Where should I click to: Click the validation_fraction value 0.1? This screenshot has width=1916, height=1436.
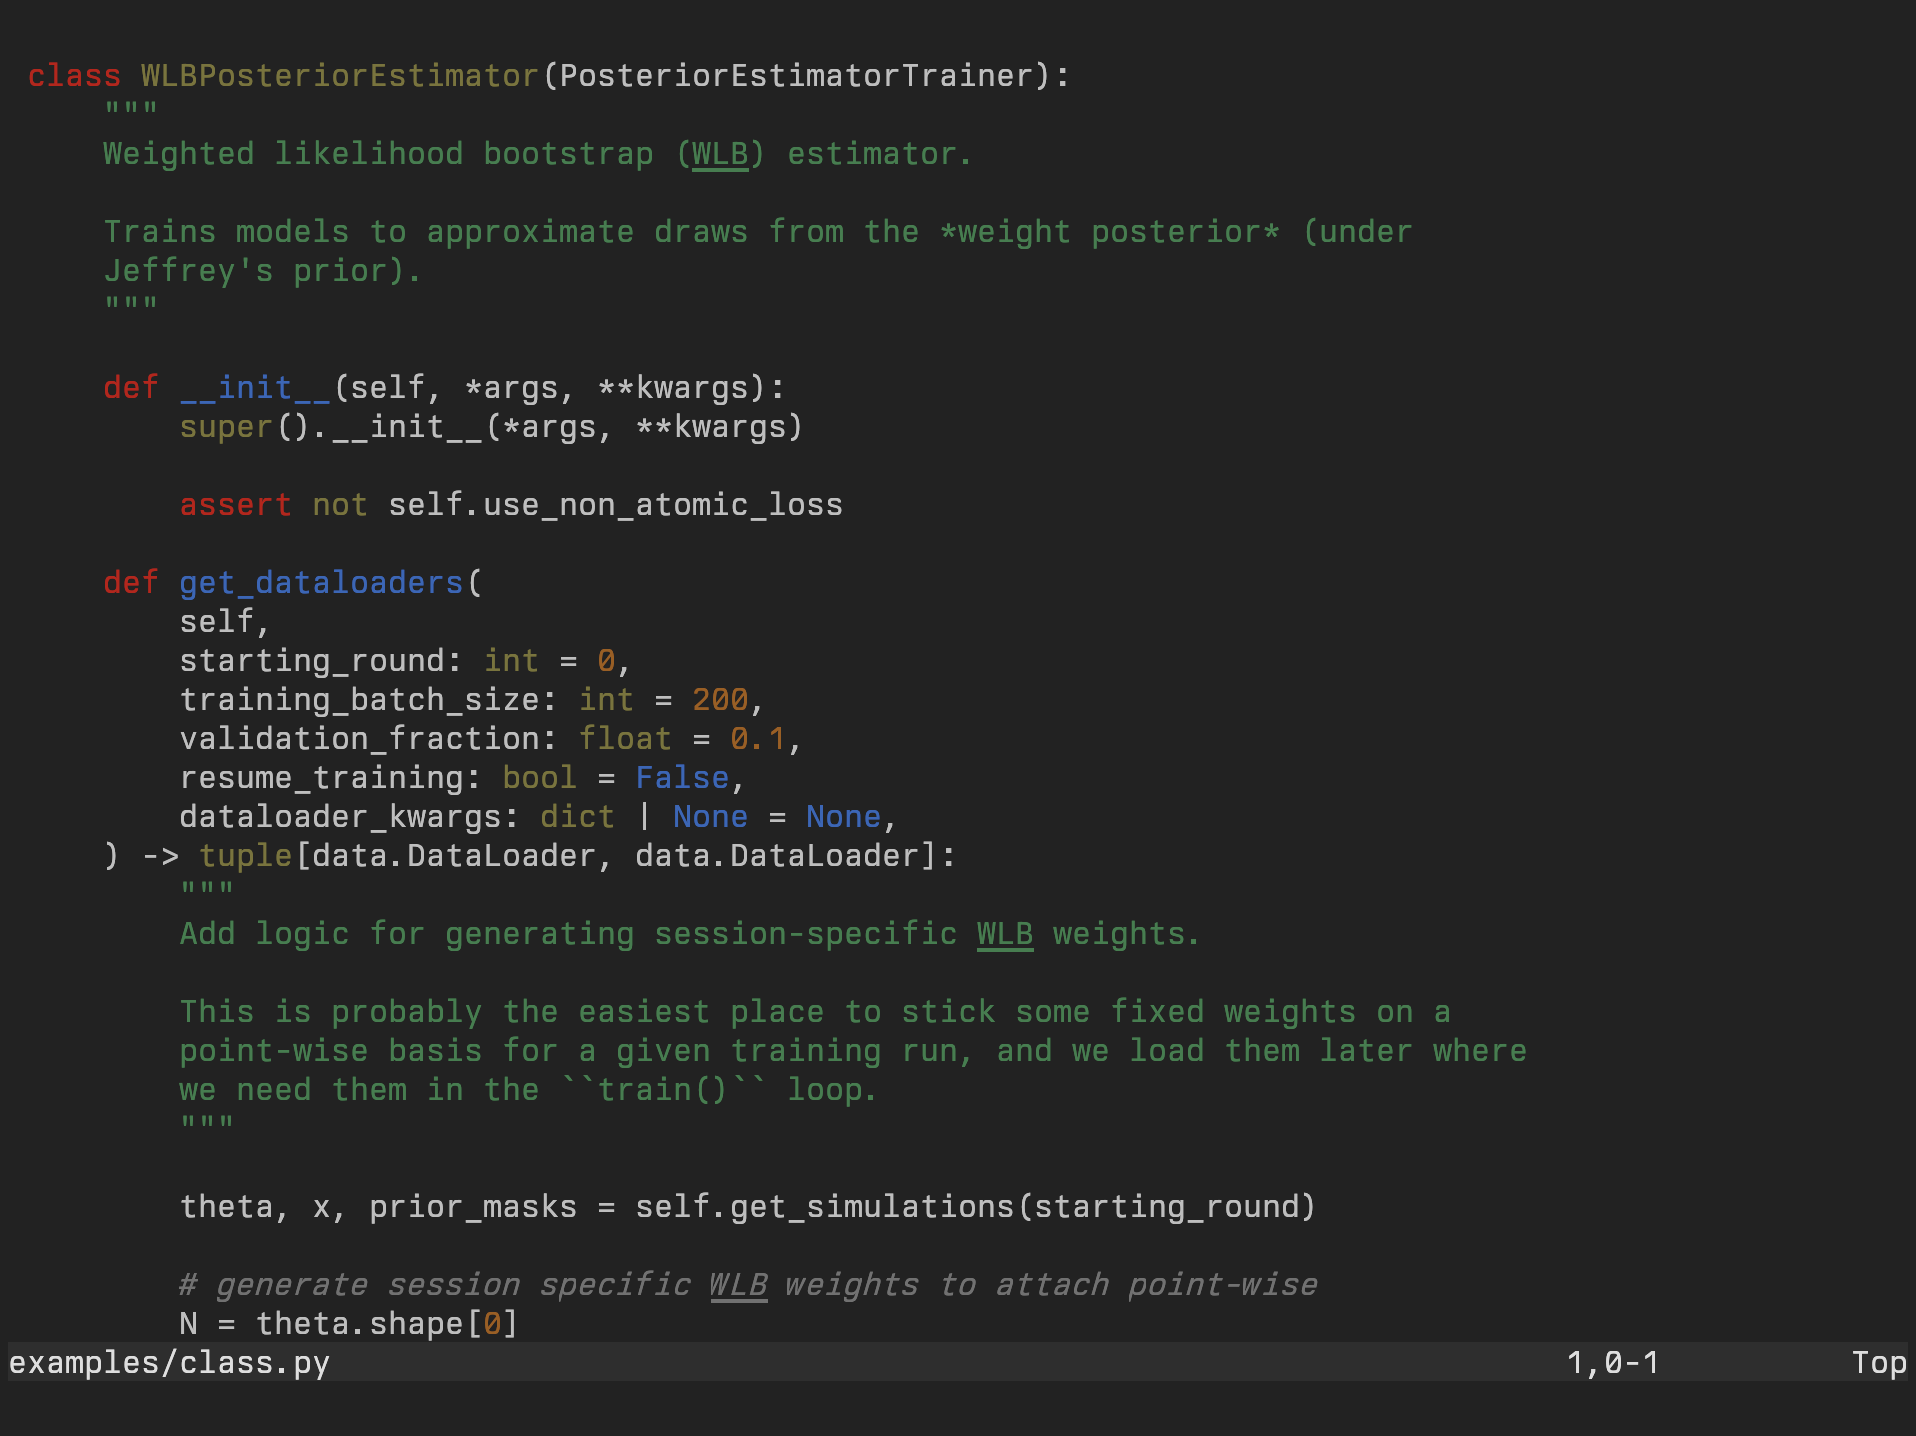pos(758,739)
